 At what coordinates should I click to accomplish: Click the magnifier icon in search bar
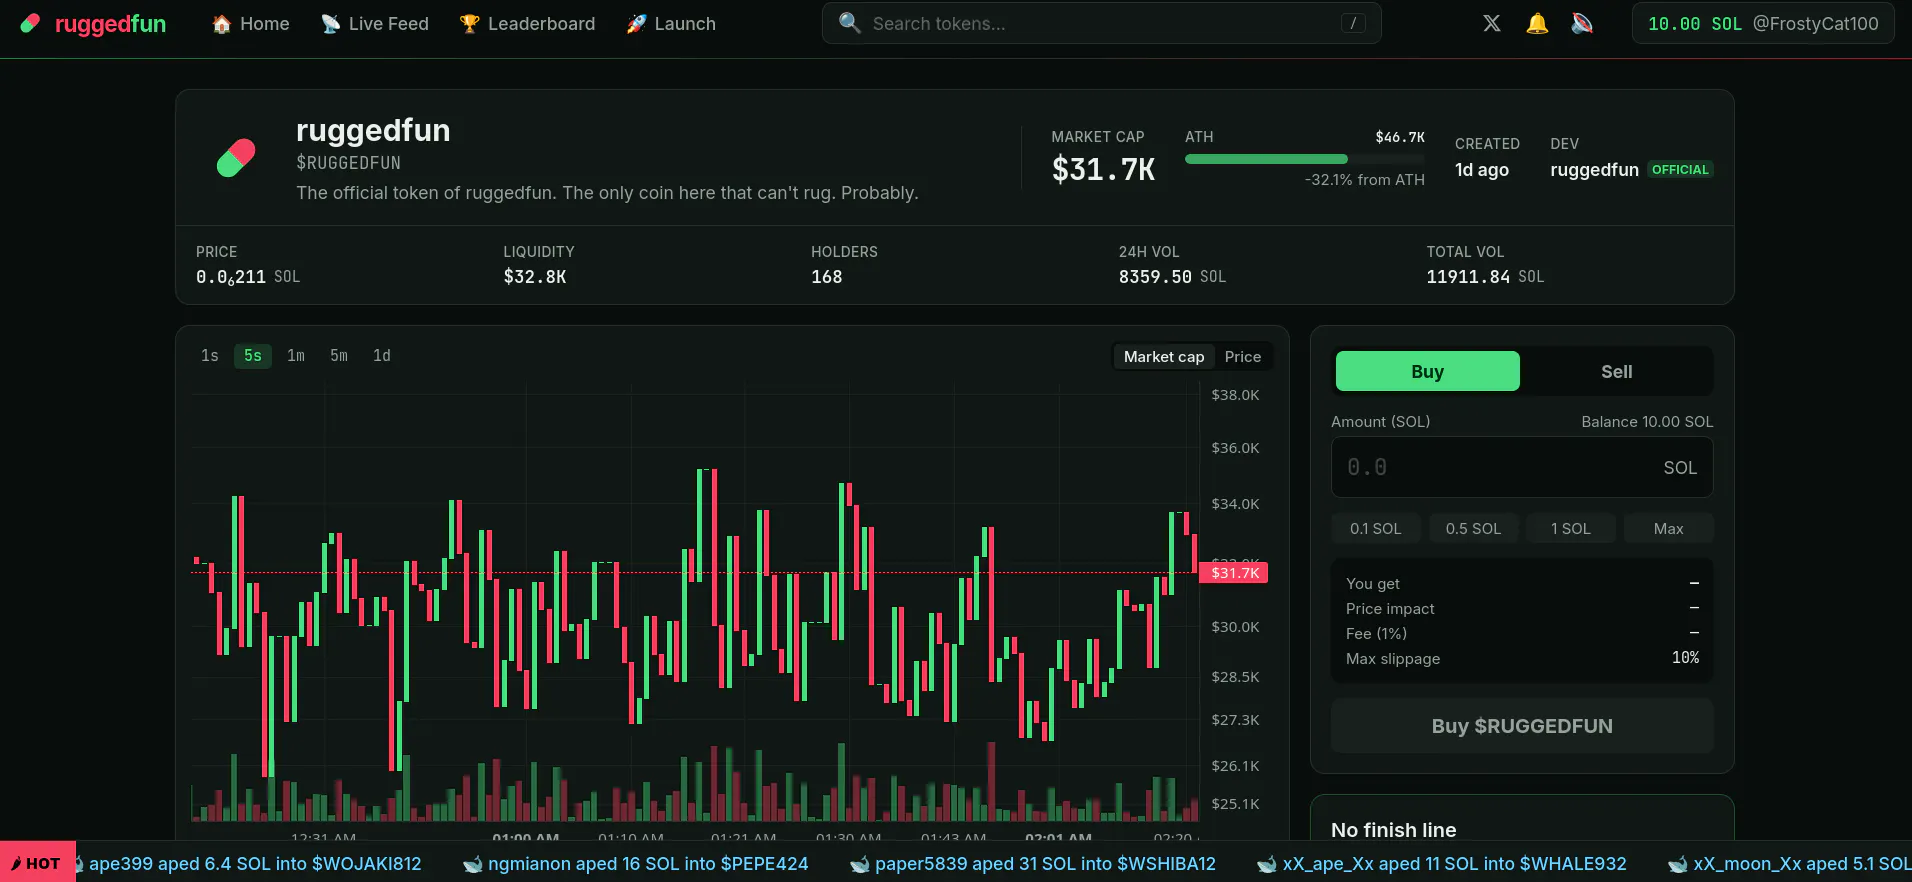coord(850,23)
